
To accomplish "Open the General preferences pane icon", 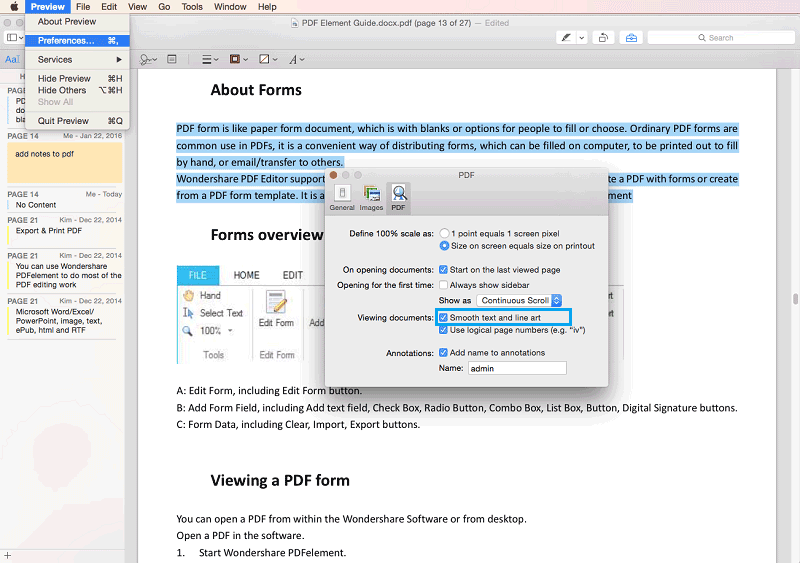I will pyautogui.click(x=342, y=198).
